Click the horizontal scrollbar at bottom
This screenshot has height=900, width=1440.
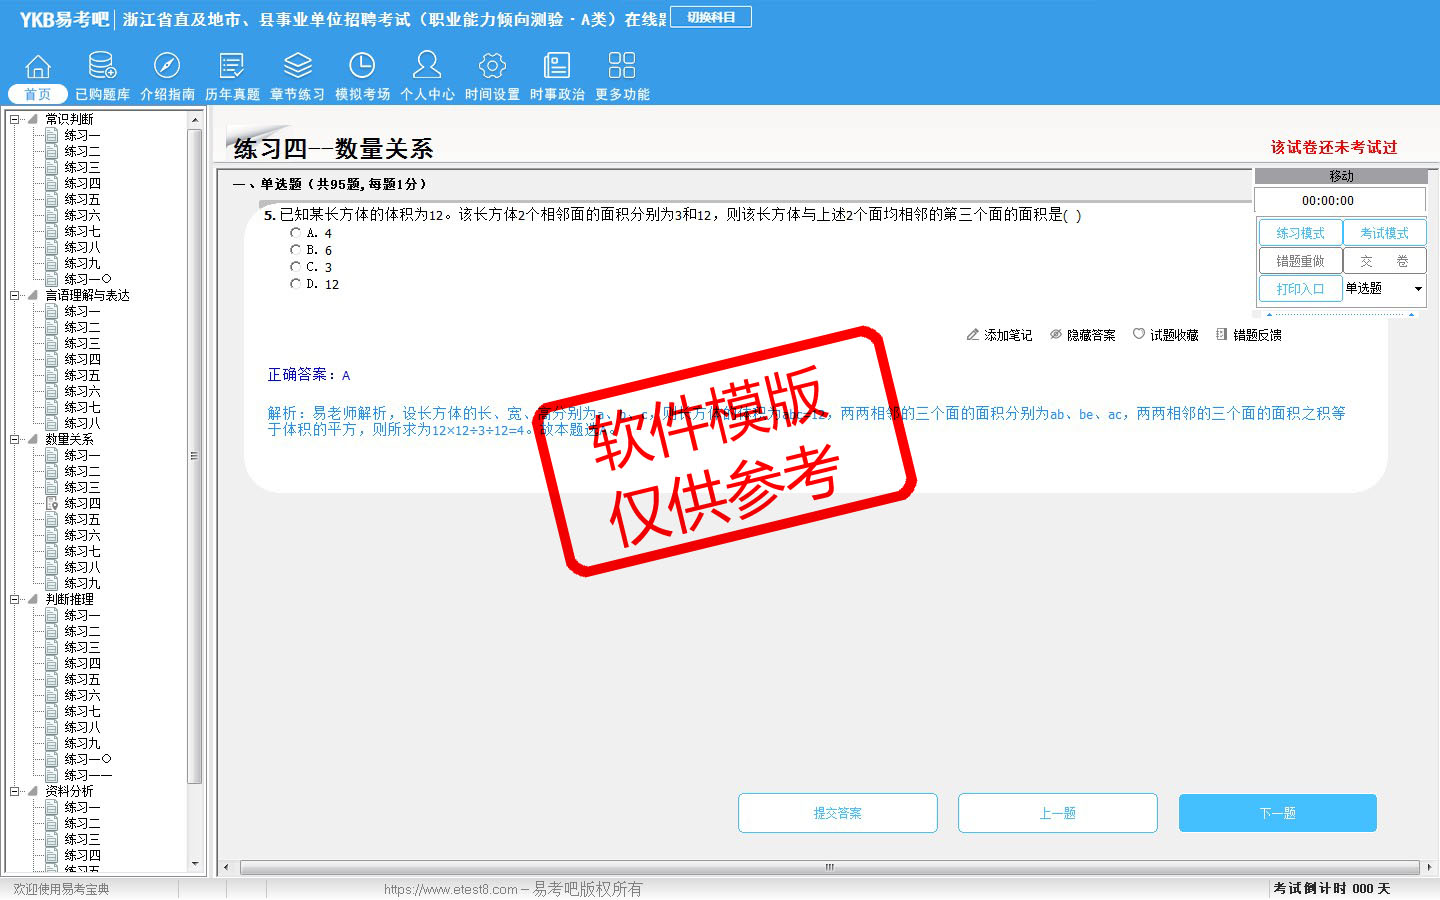click(828, 867)
